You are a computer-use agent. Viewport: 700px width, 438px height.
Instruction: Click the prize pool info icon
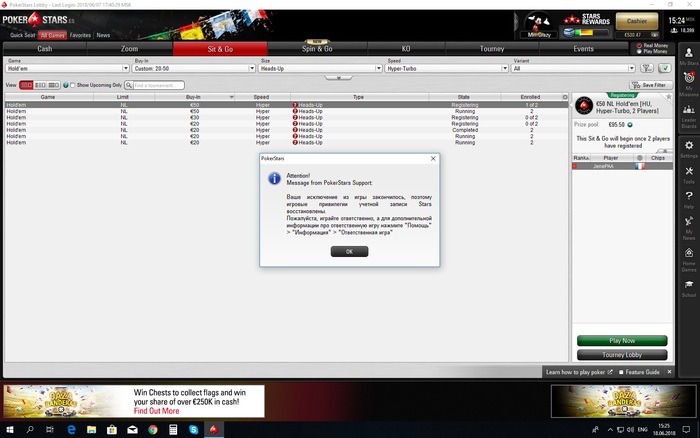coord(630,125)
